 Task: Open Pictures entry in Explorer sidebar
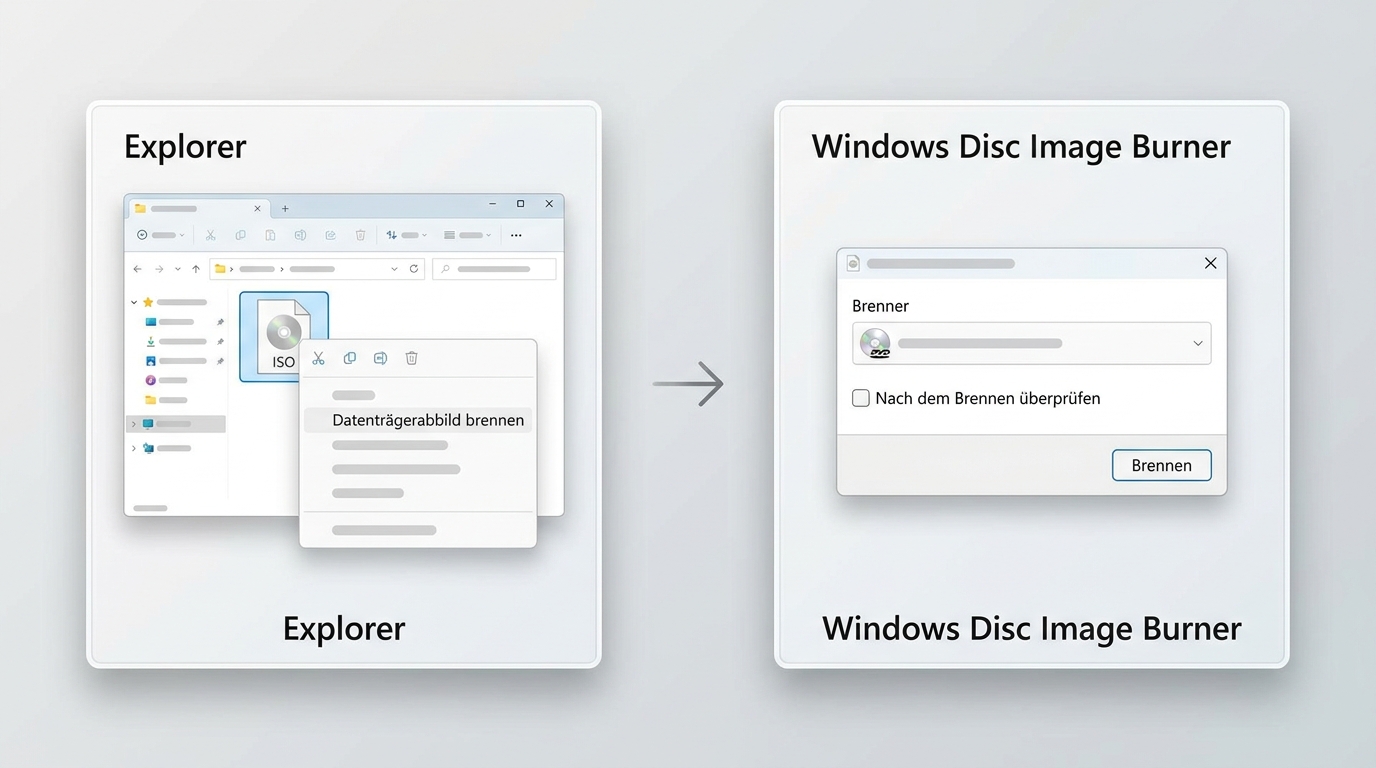(176, 360)
